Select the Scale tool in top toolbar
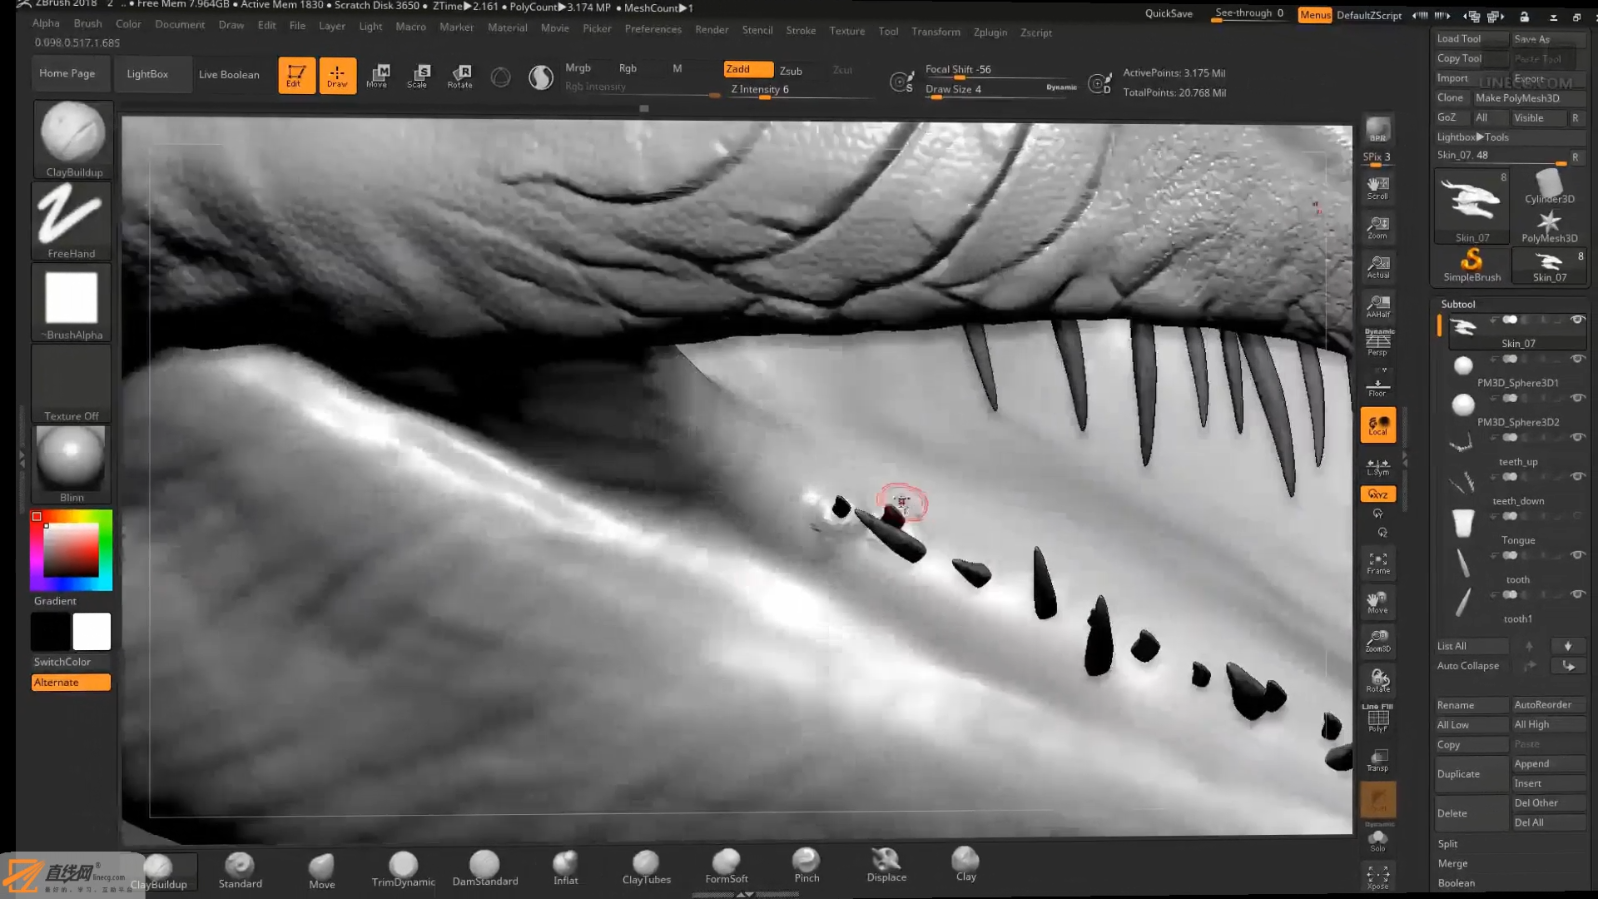The width and height of the screenshot is (1598, 899). coord(418,75)
